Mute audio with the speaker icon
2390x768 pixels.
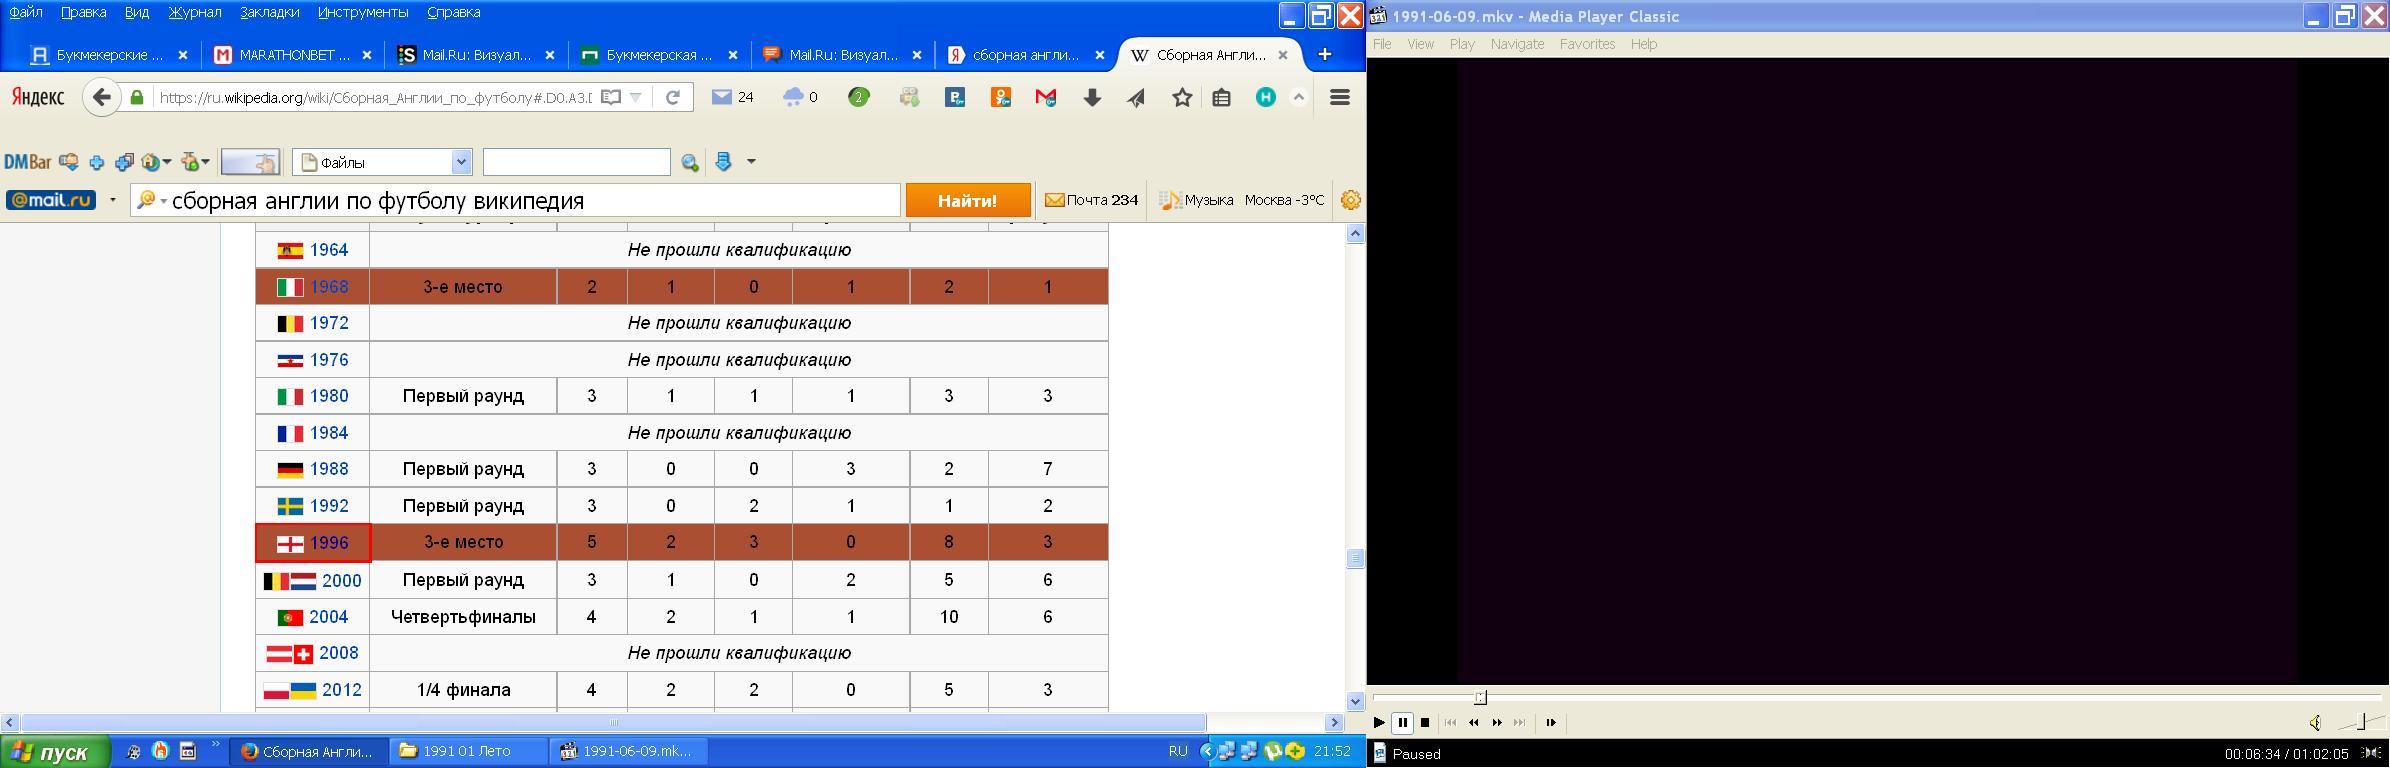click(x=2315, y=722)
